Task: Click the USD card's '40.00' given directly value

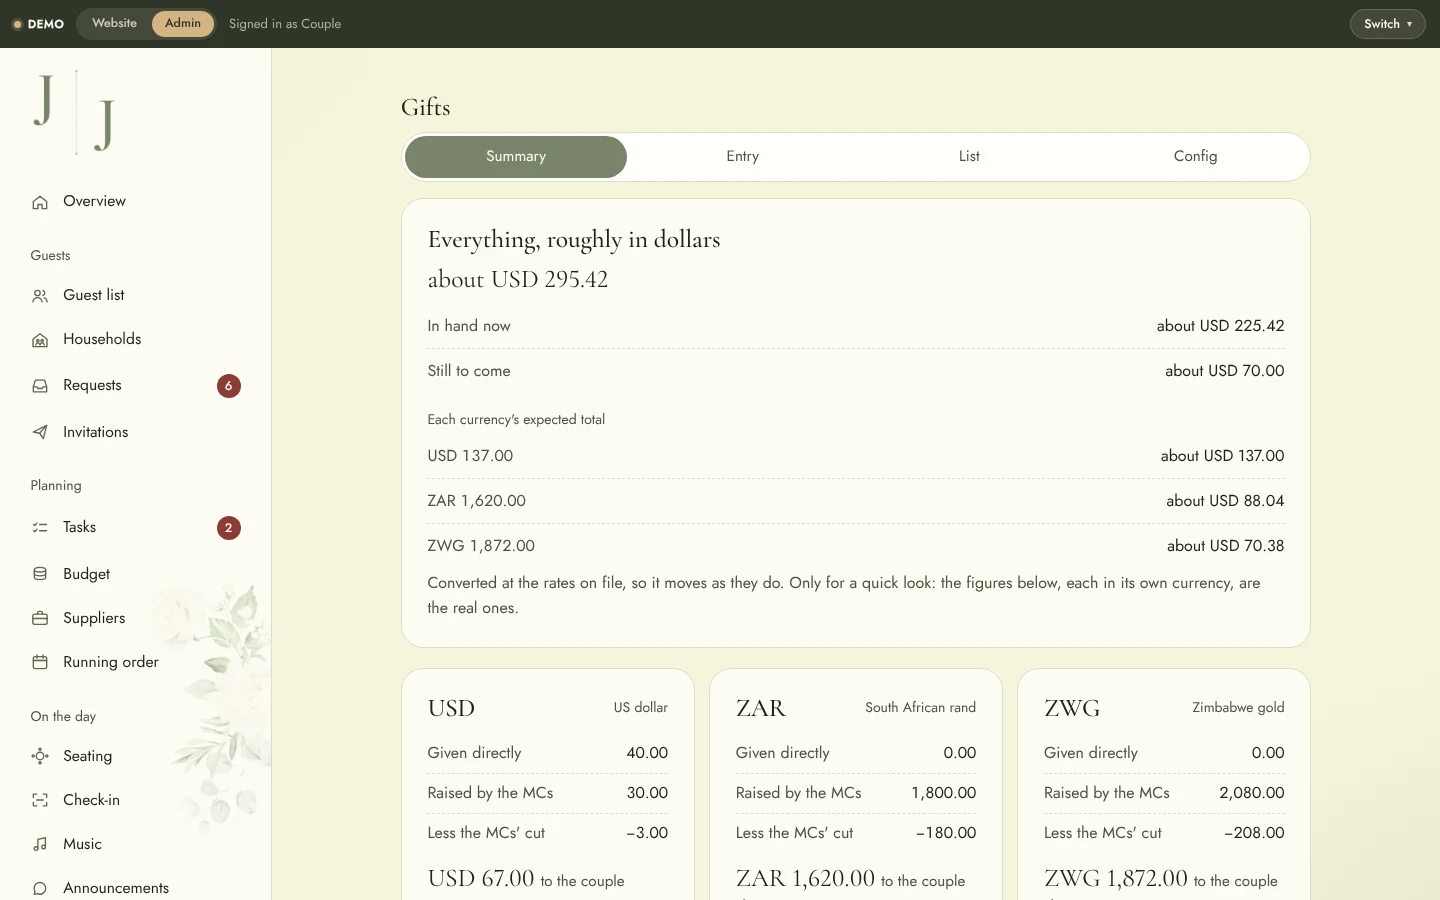Action: 647,753
